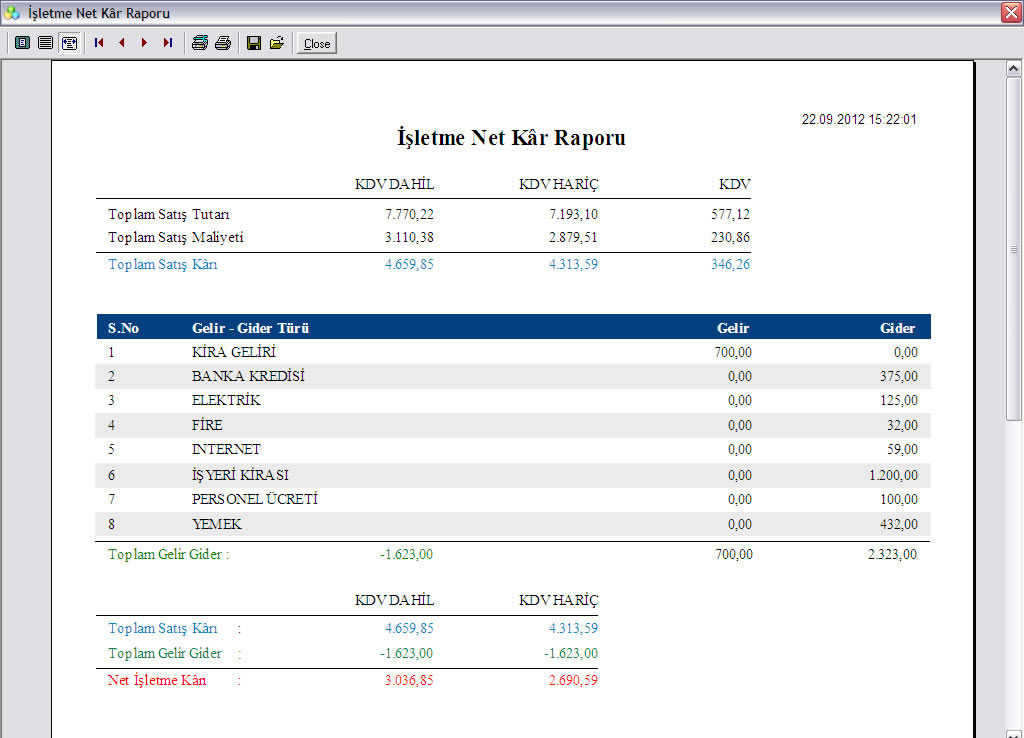Save the report with the floppy icon
This screenshot has width=1024, height=738.
[254, 43]
